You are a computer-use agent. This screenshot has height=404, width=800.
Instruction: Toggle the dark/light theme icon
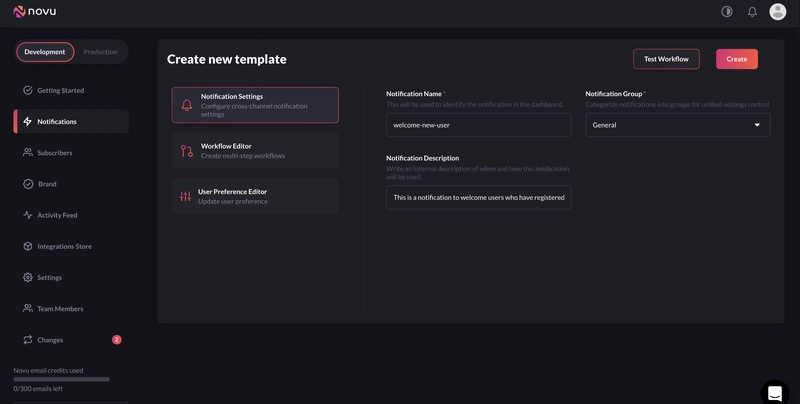(727, 12)
